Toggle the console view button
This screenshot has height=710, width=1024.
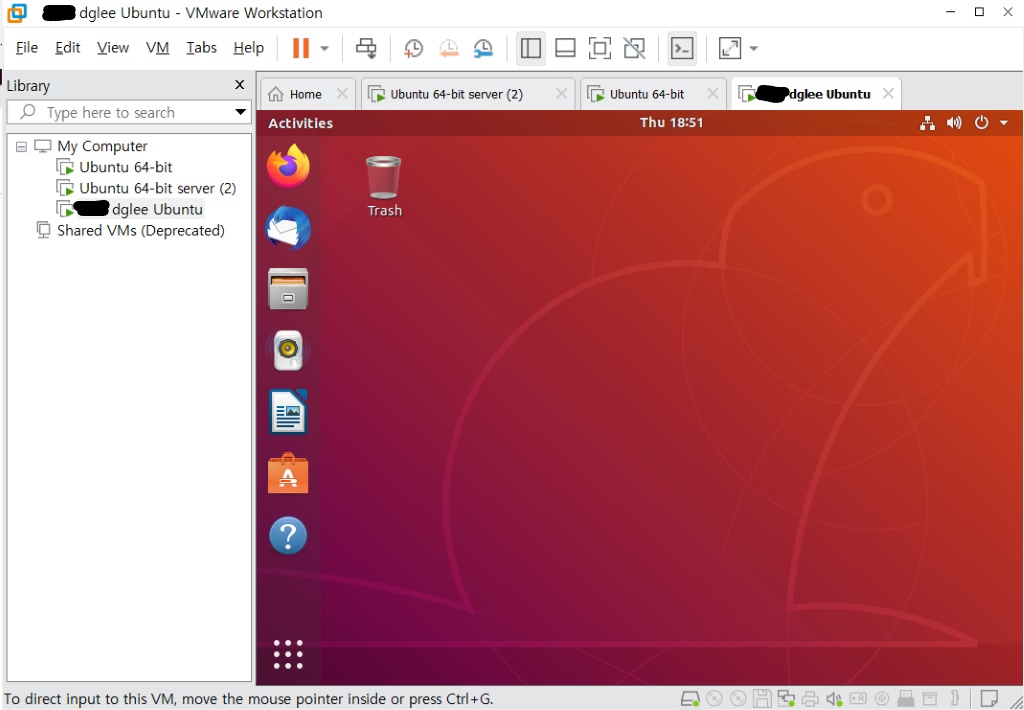(682, 48)
